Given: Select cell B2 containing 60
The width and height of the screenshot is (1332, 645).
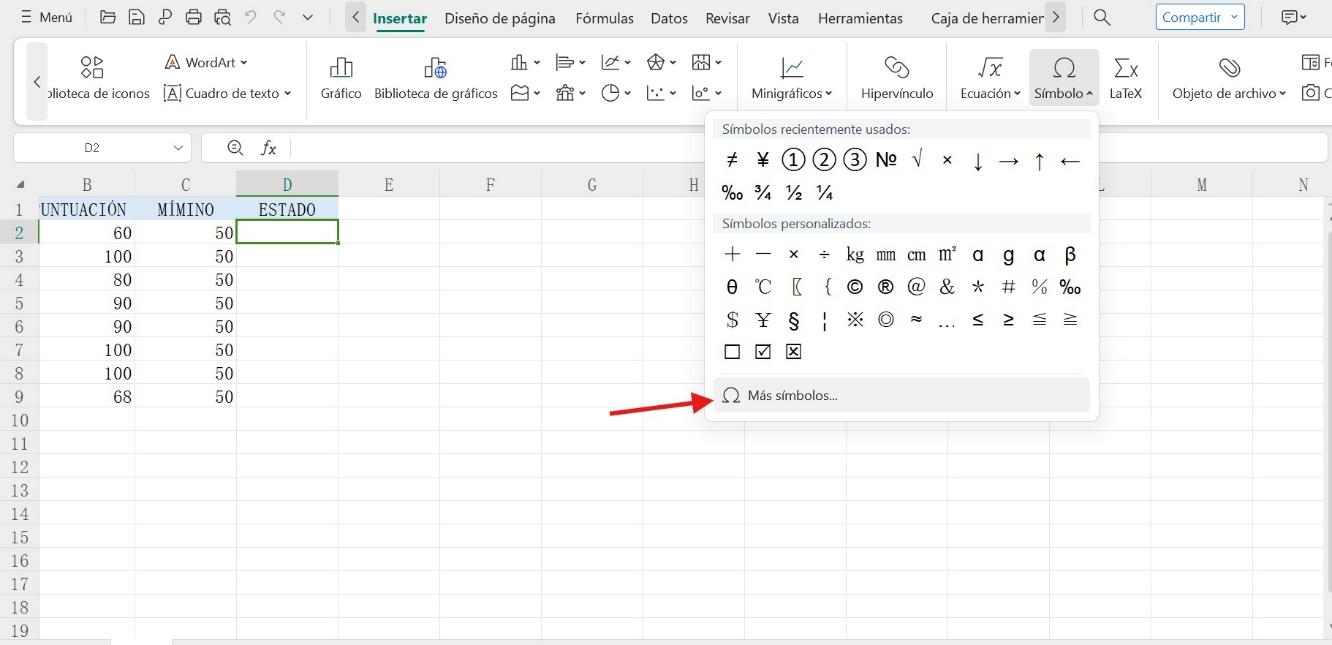Looking at the screenshot, I should pos(87,233).
